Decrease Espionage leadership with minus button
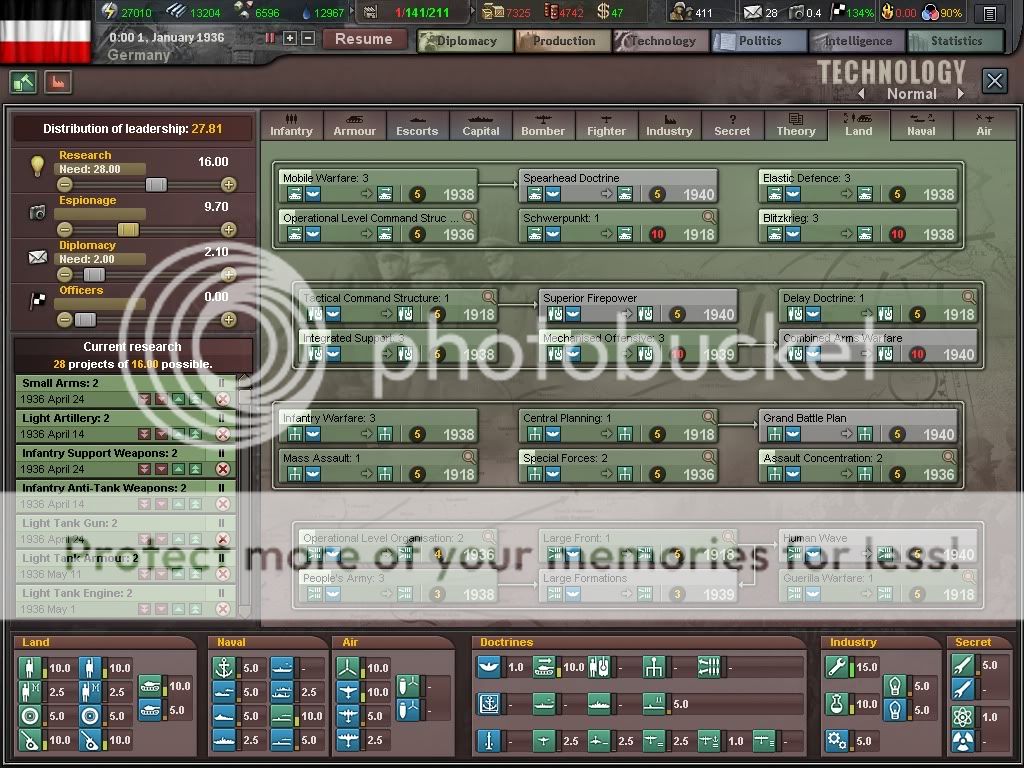 [x=65, y=230]
